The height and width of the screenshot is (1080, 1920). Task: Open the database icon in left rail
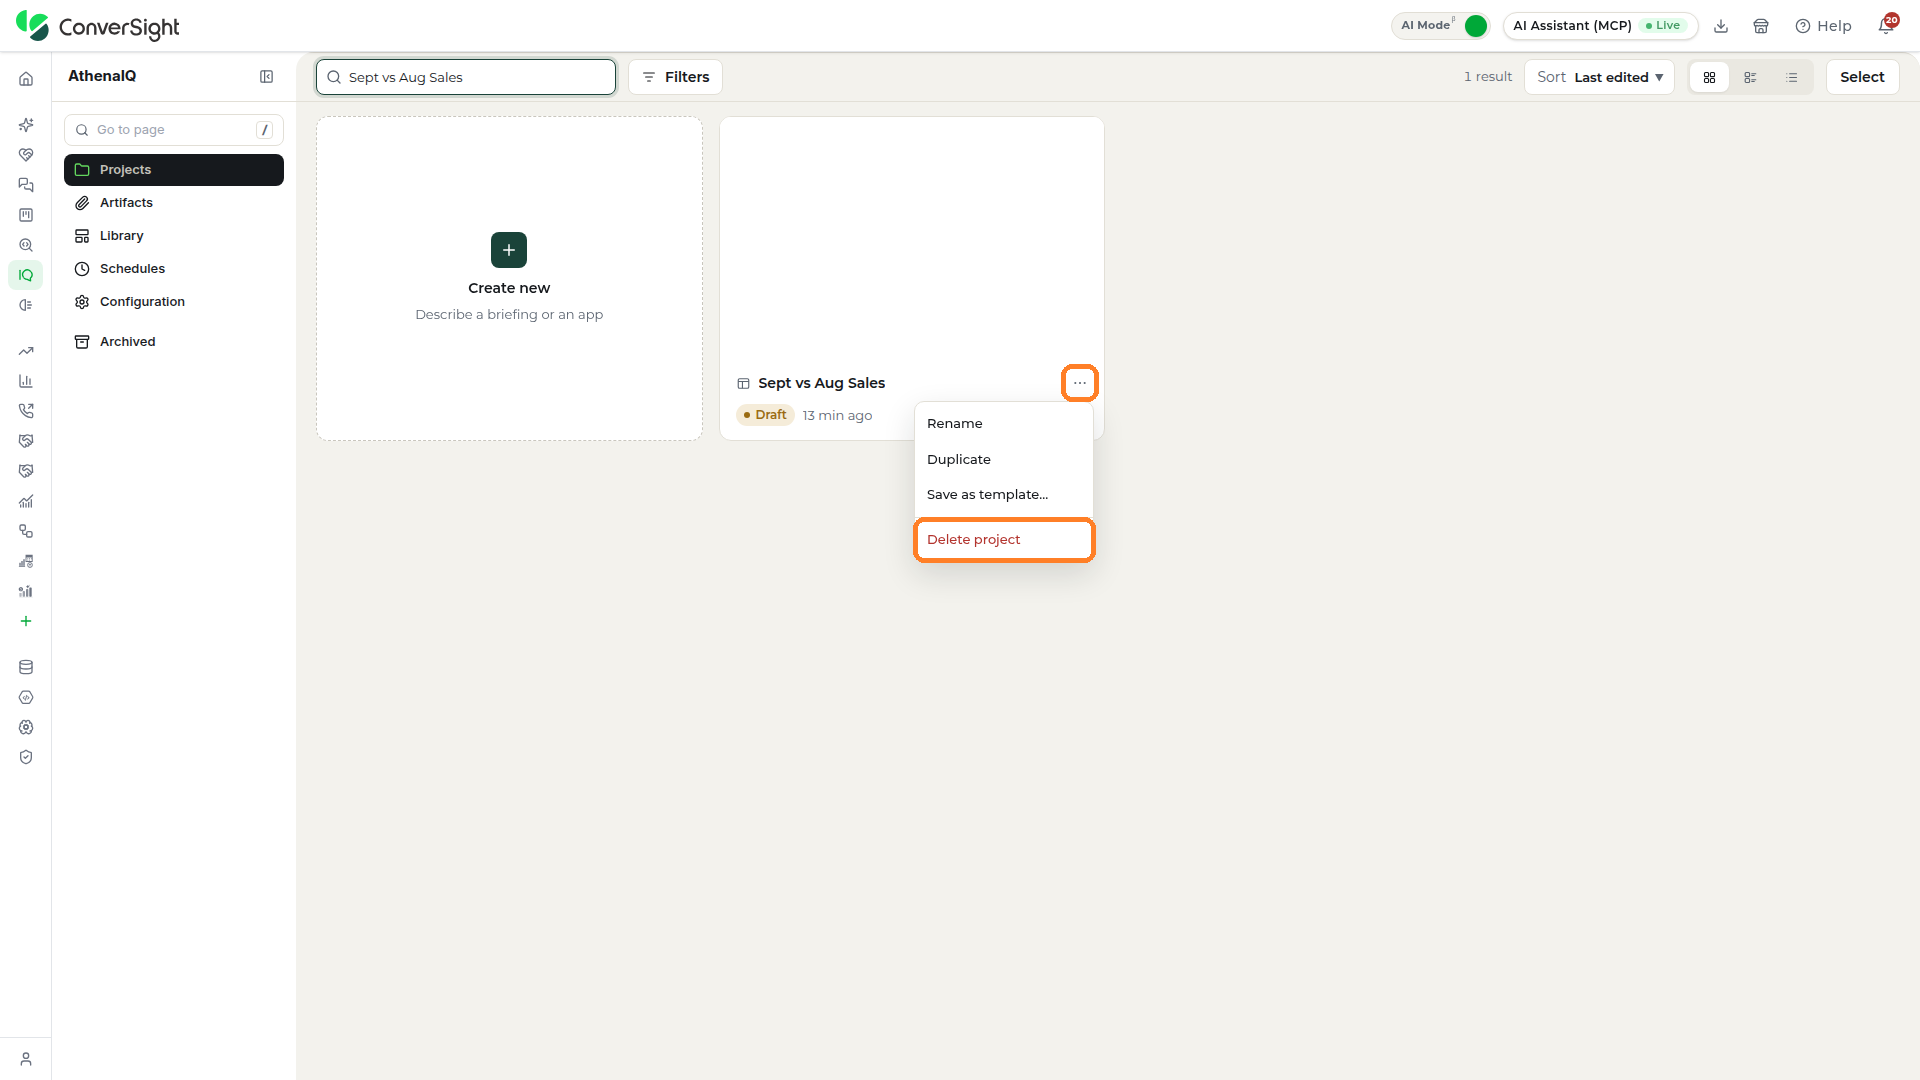[x=26, y=667]
